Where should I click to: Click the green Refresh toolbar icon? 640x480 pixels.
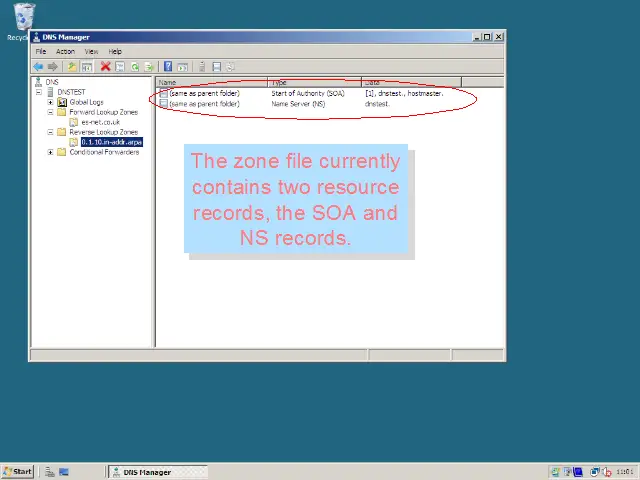pos(135,67)
